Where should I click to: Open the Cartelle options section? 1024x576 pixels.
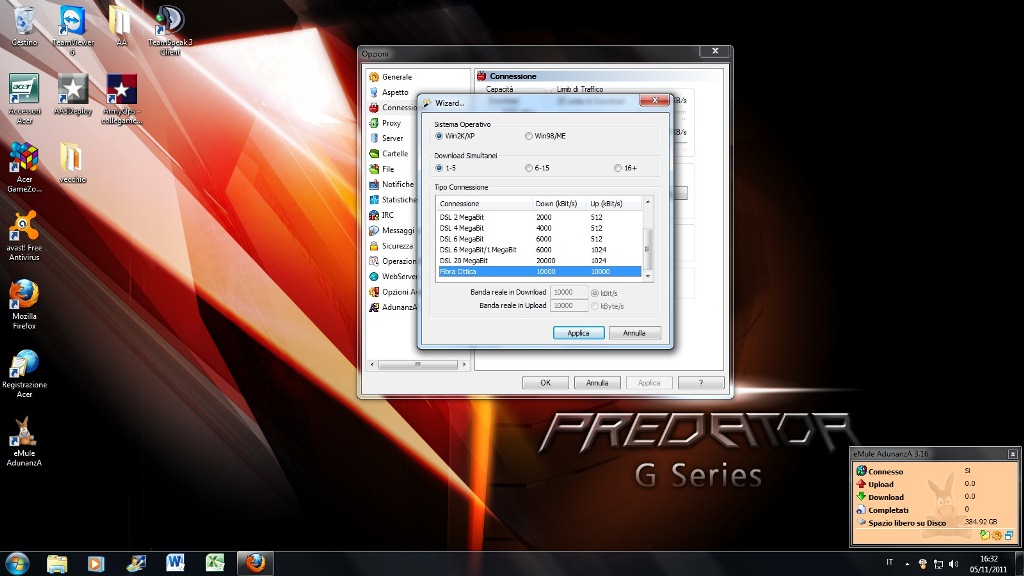click(394, 154)
